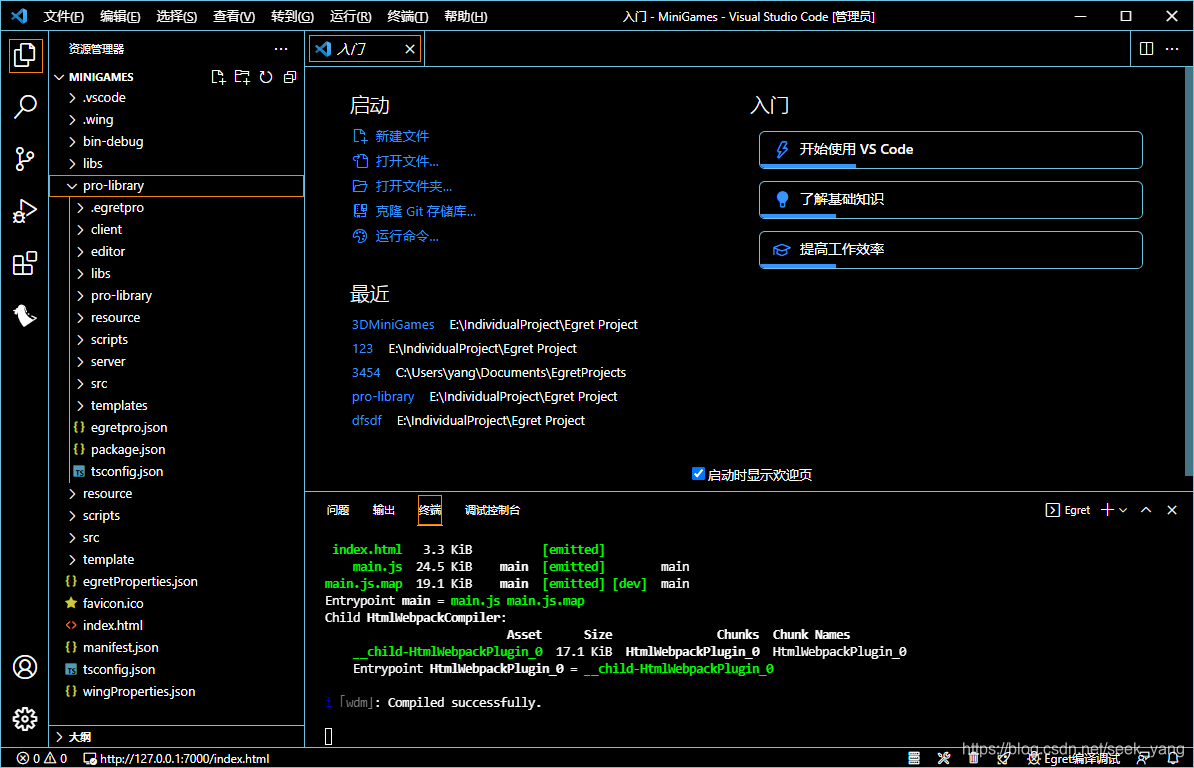Switch to the 问题 panel tab
The height and width of the screenshot is (768, 1194).
pos(337,510)
